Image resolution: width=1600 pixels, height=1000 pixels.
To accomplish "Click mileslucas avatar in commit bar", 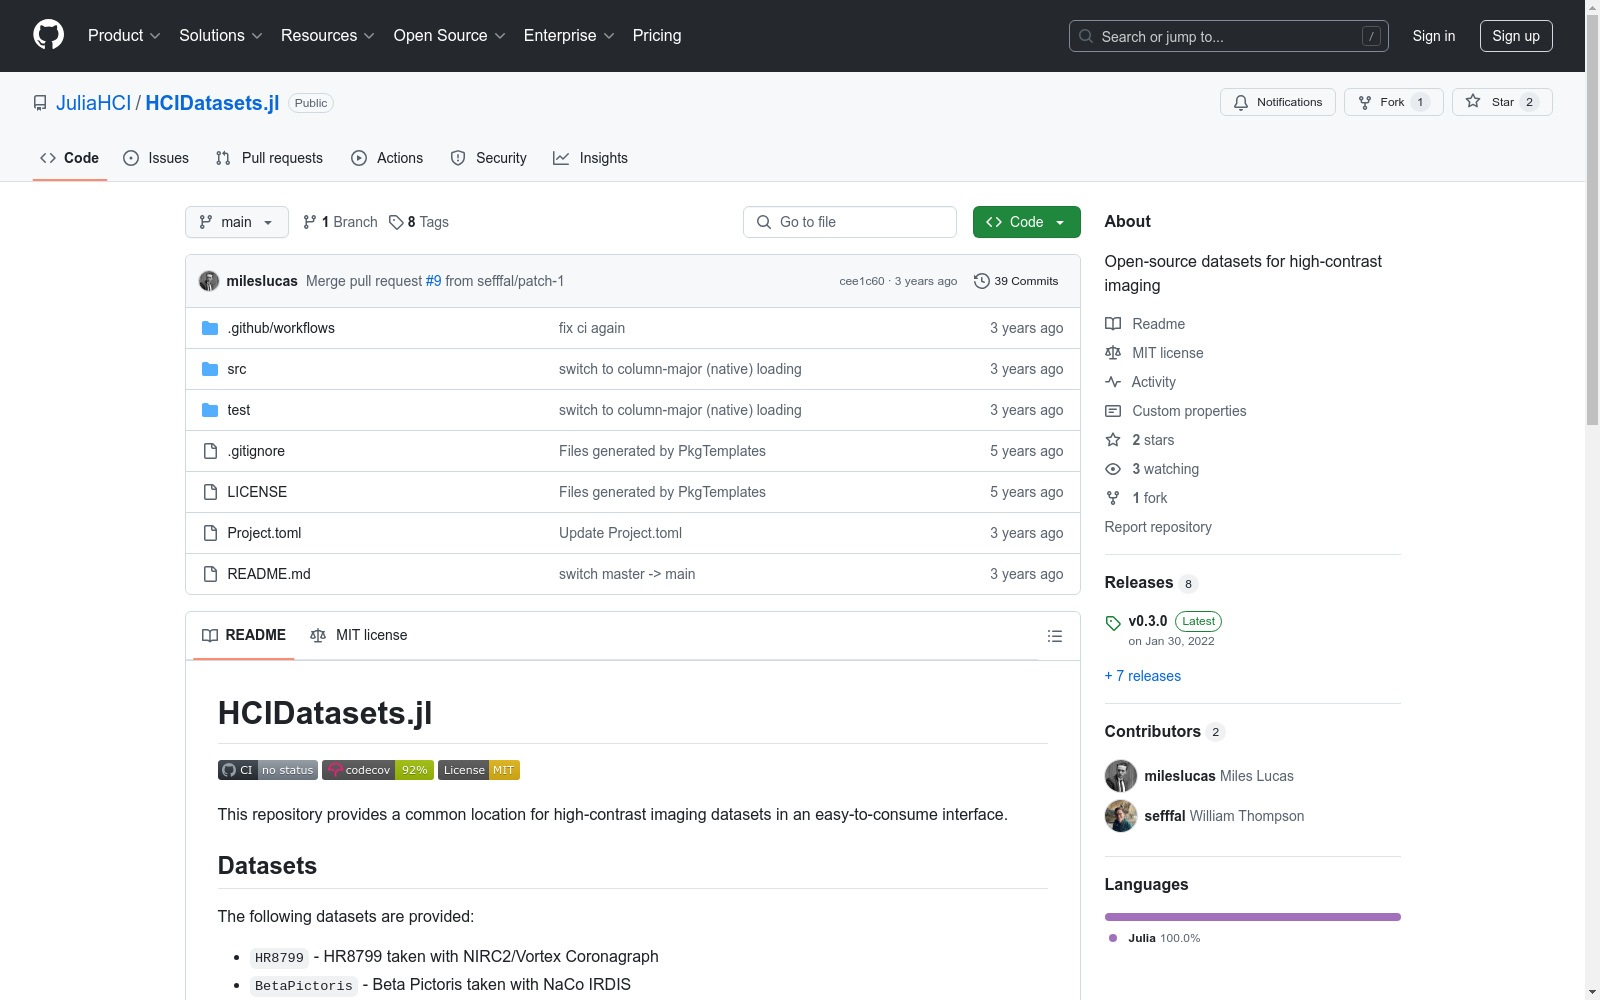I will [209, 281].
